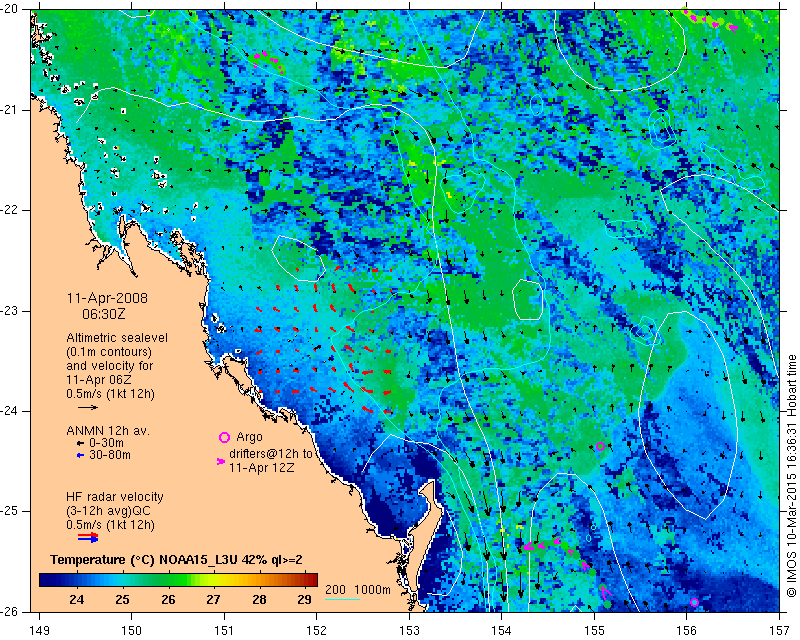Click the longitude axis label '152'
The height and width of the screenshot is (640, 800).
coord(317,631)
